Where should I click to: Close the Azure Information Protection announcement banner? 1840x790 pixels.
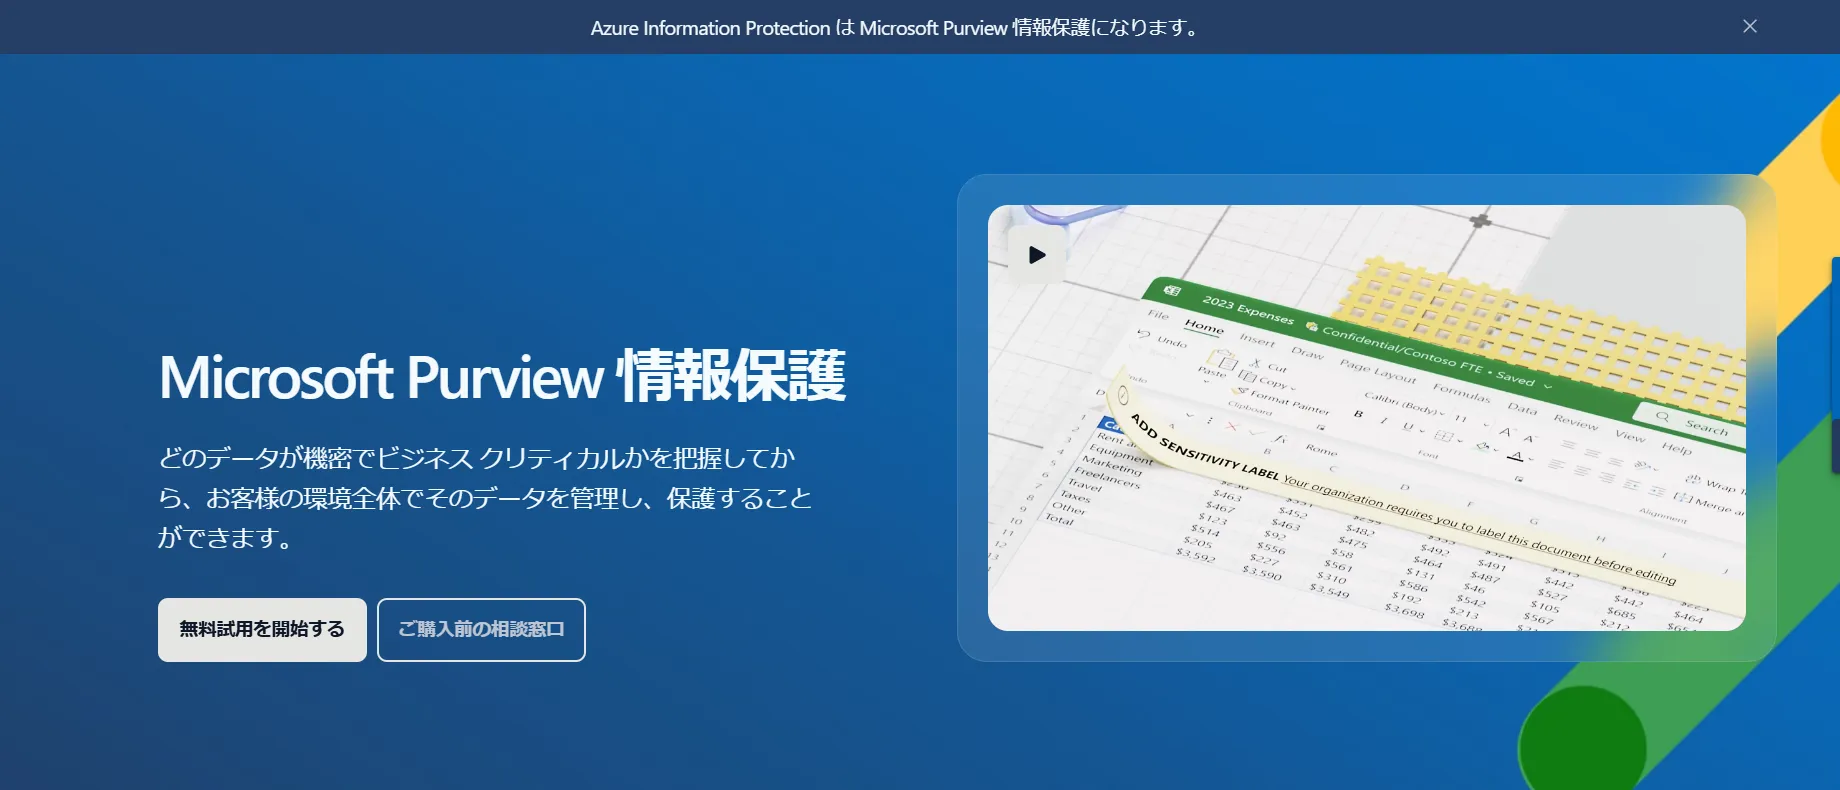tap(1749, 26)
